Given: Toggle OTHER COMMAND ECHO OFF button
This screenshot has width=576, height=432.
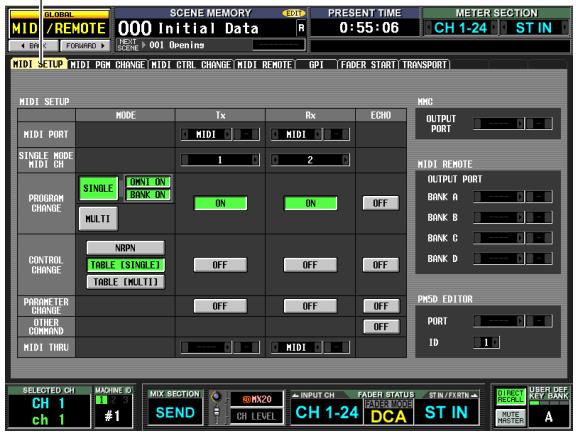Looking at the screenshot, I should click(x=381, y=327).
